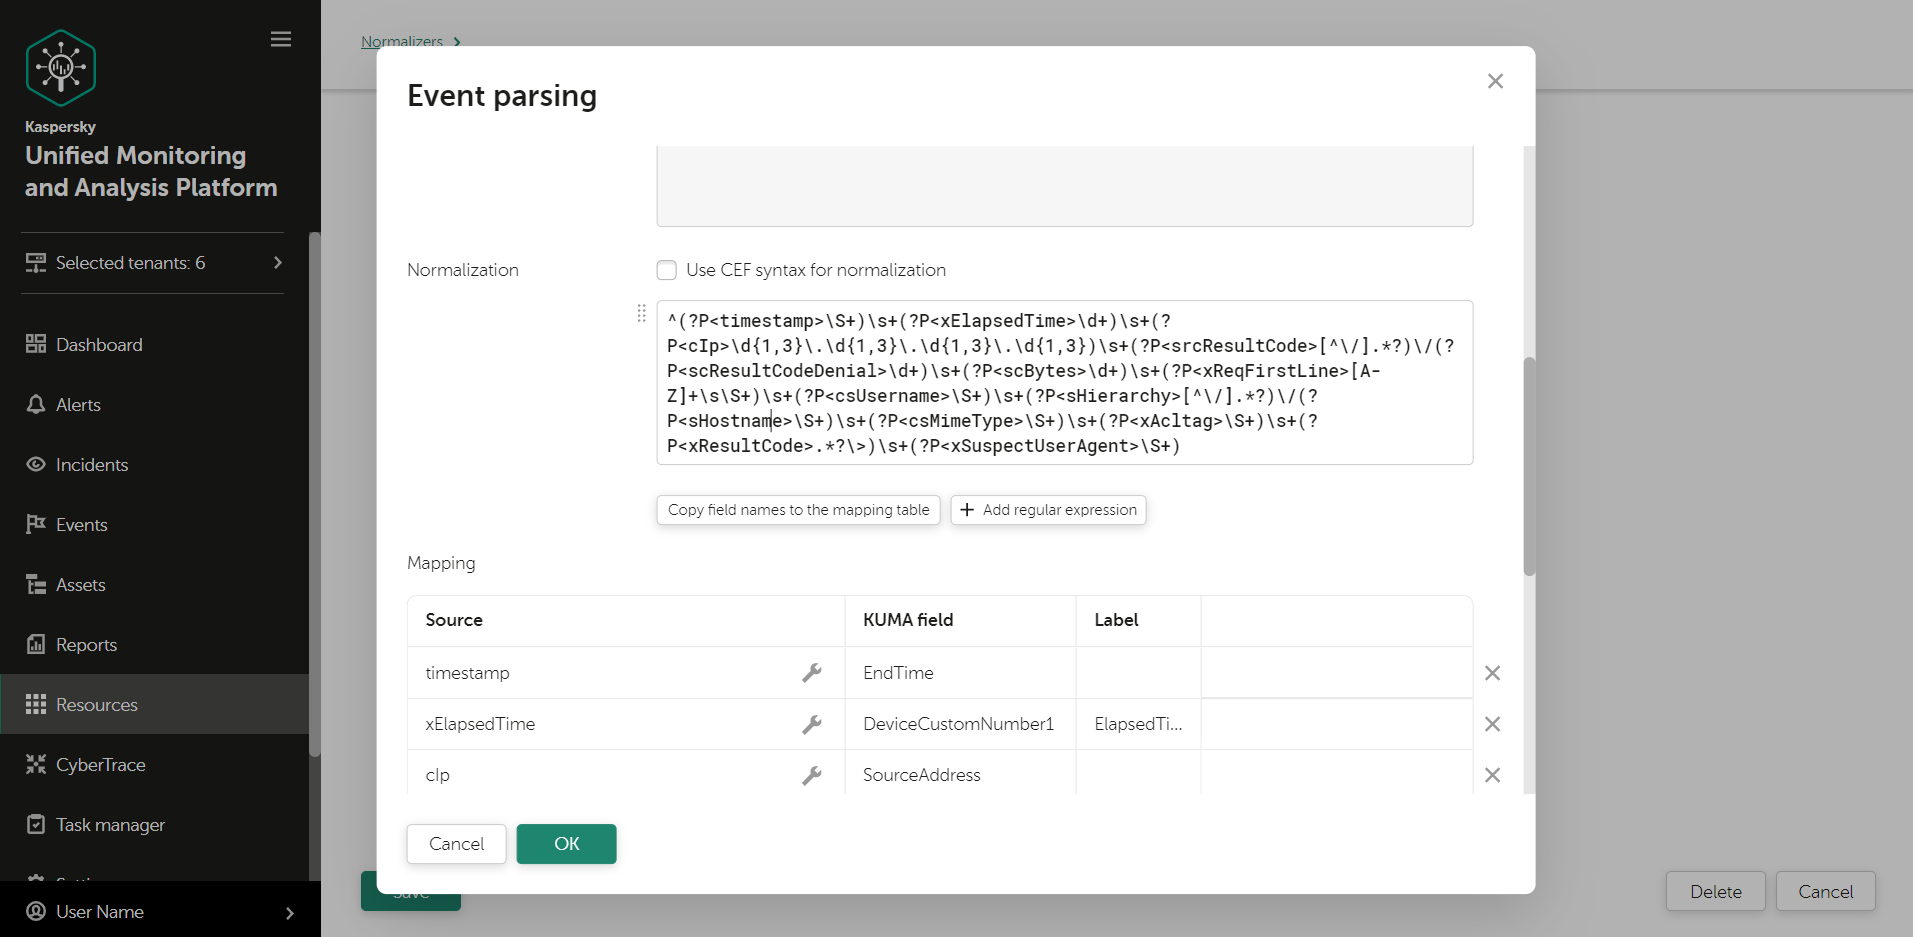Delete the xElapsedTime mapping row

(1492, 724)
